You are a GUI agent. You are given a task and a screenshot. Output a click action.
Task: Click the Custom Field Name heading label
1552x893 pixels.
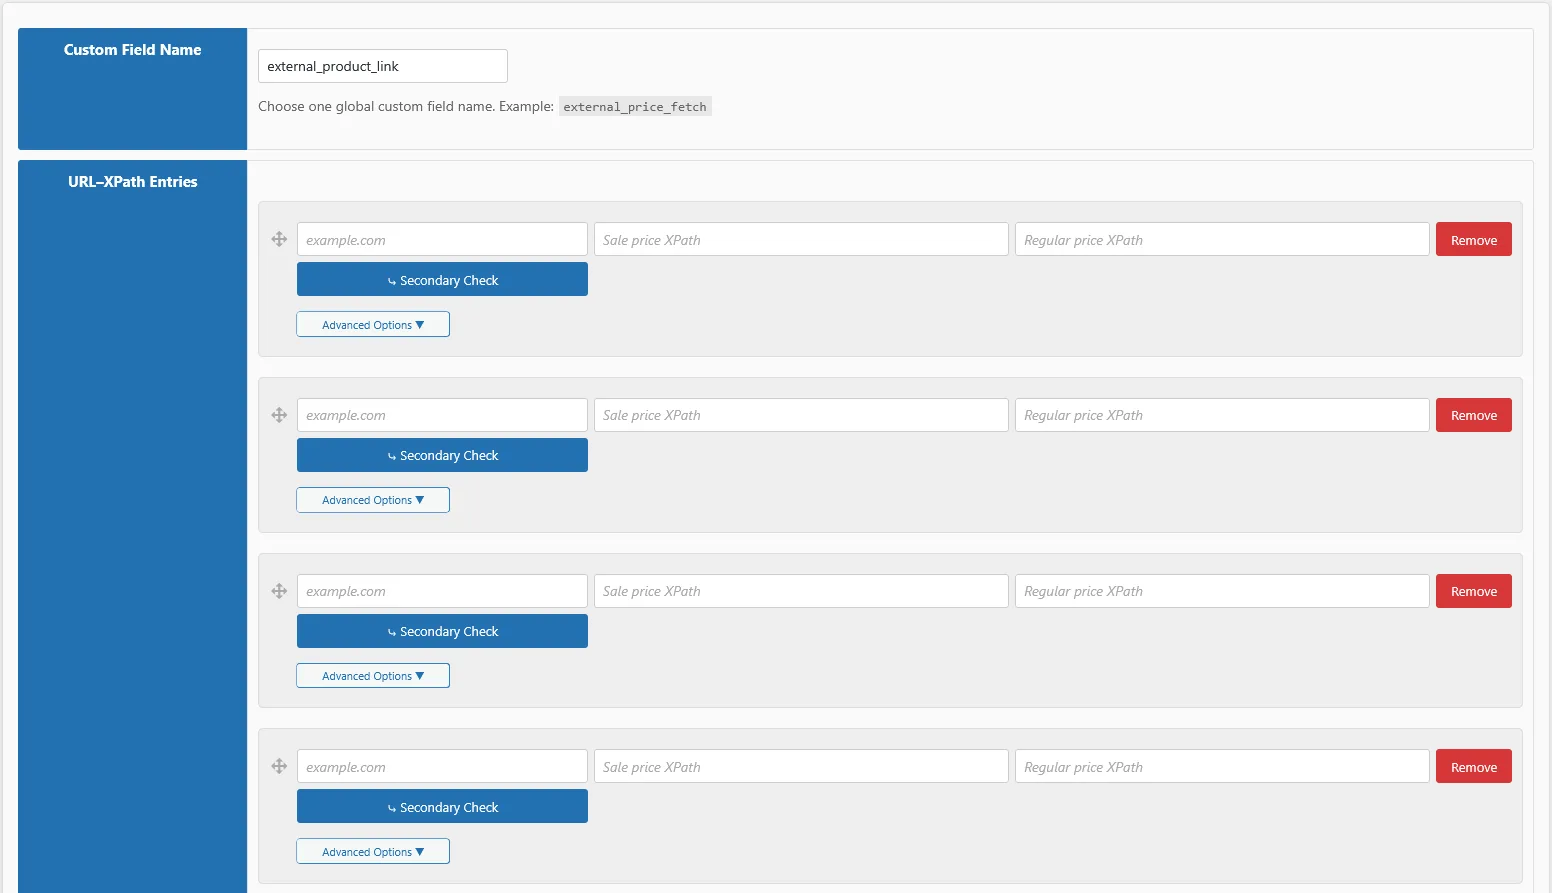[x=132, y=49]
